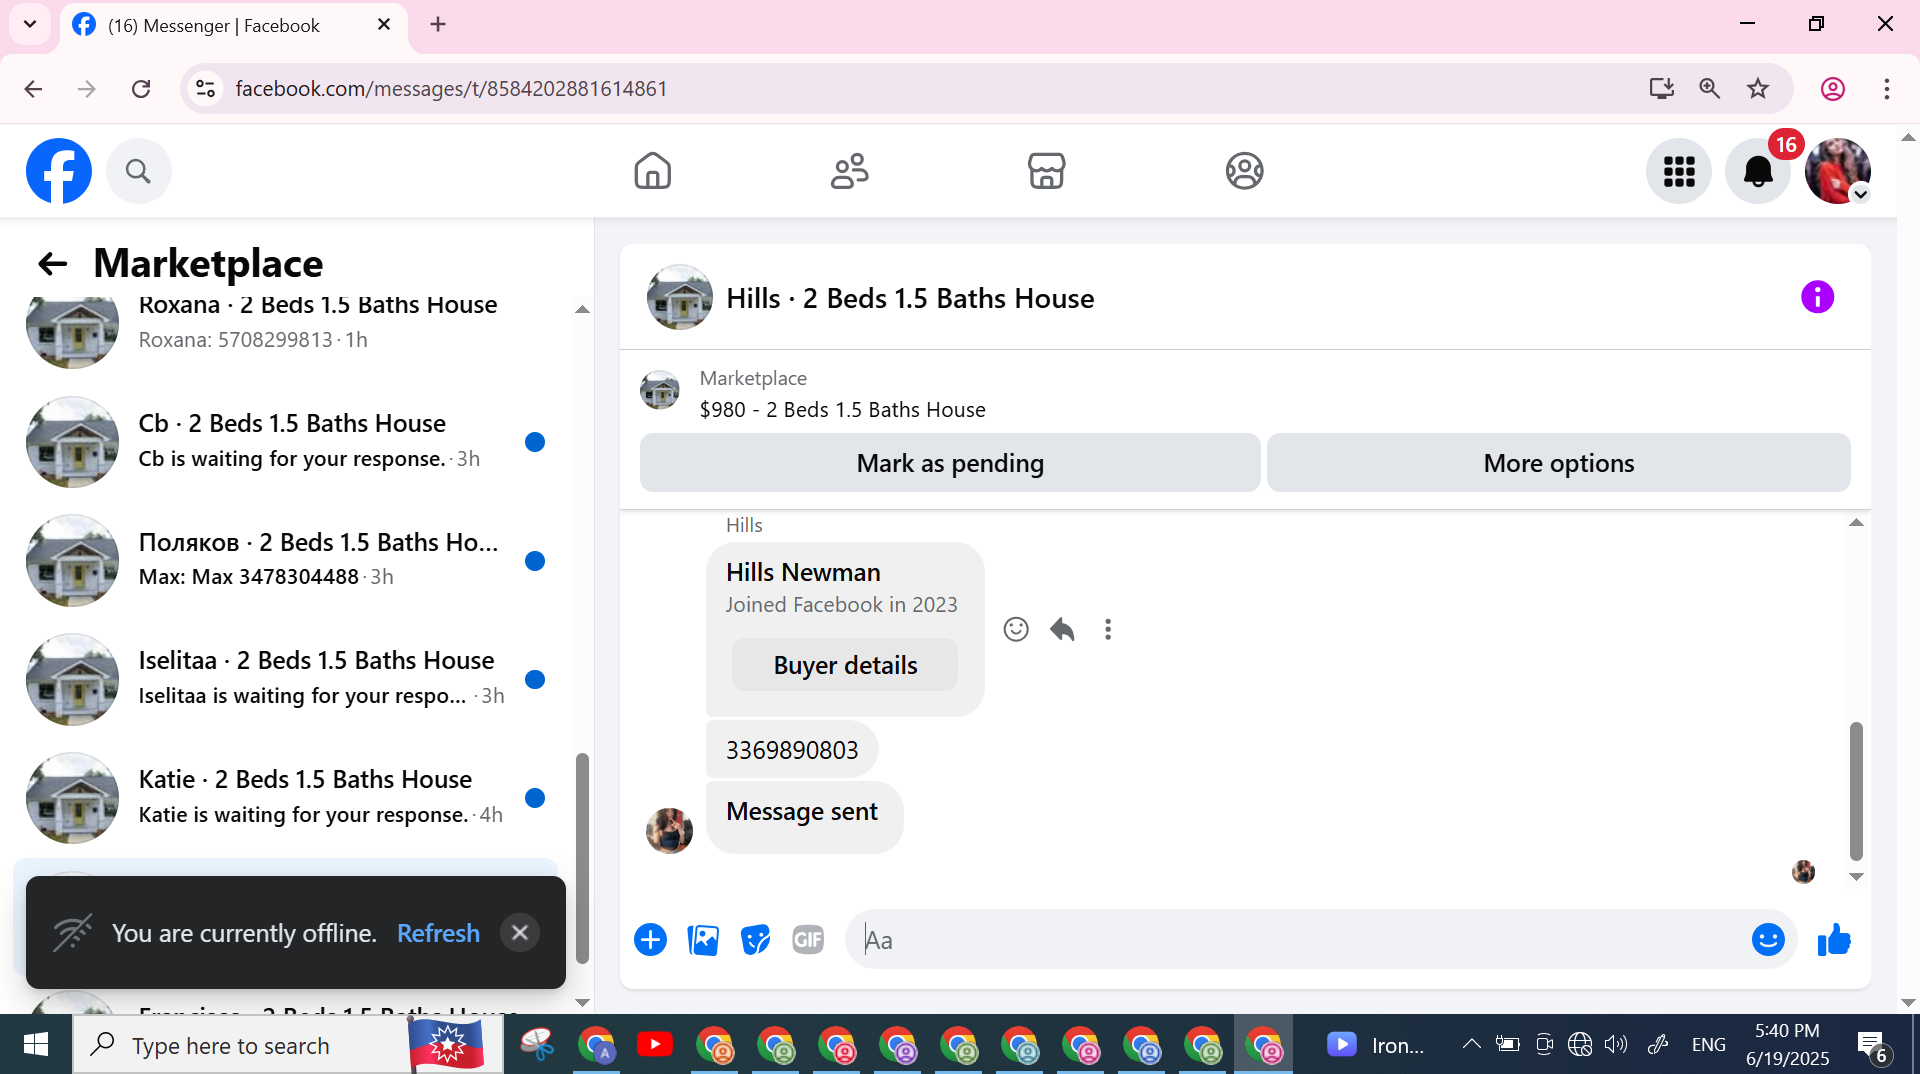Screen dimensions: 1920x1074
Task: Click the More options button
Action: (1558, 463)
